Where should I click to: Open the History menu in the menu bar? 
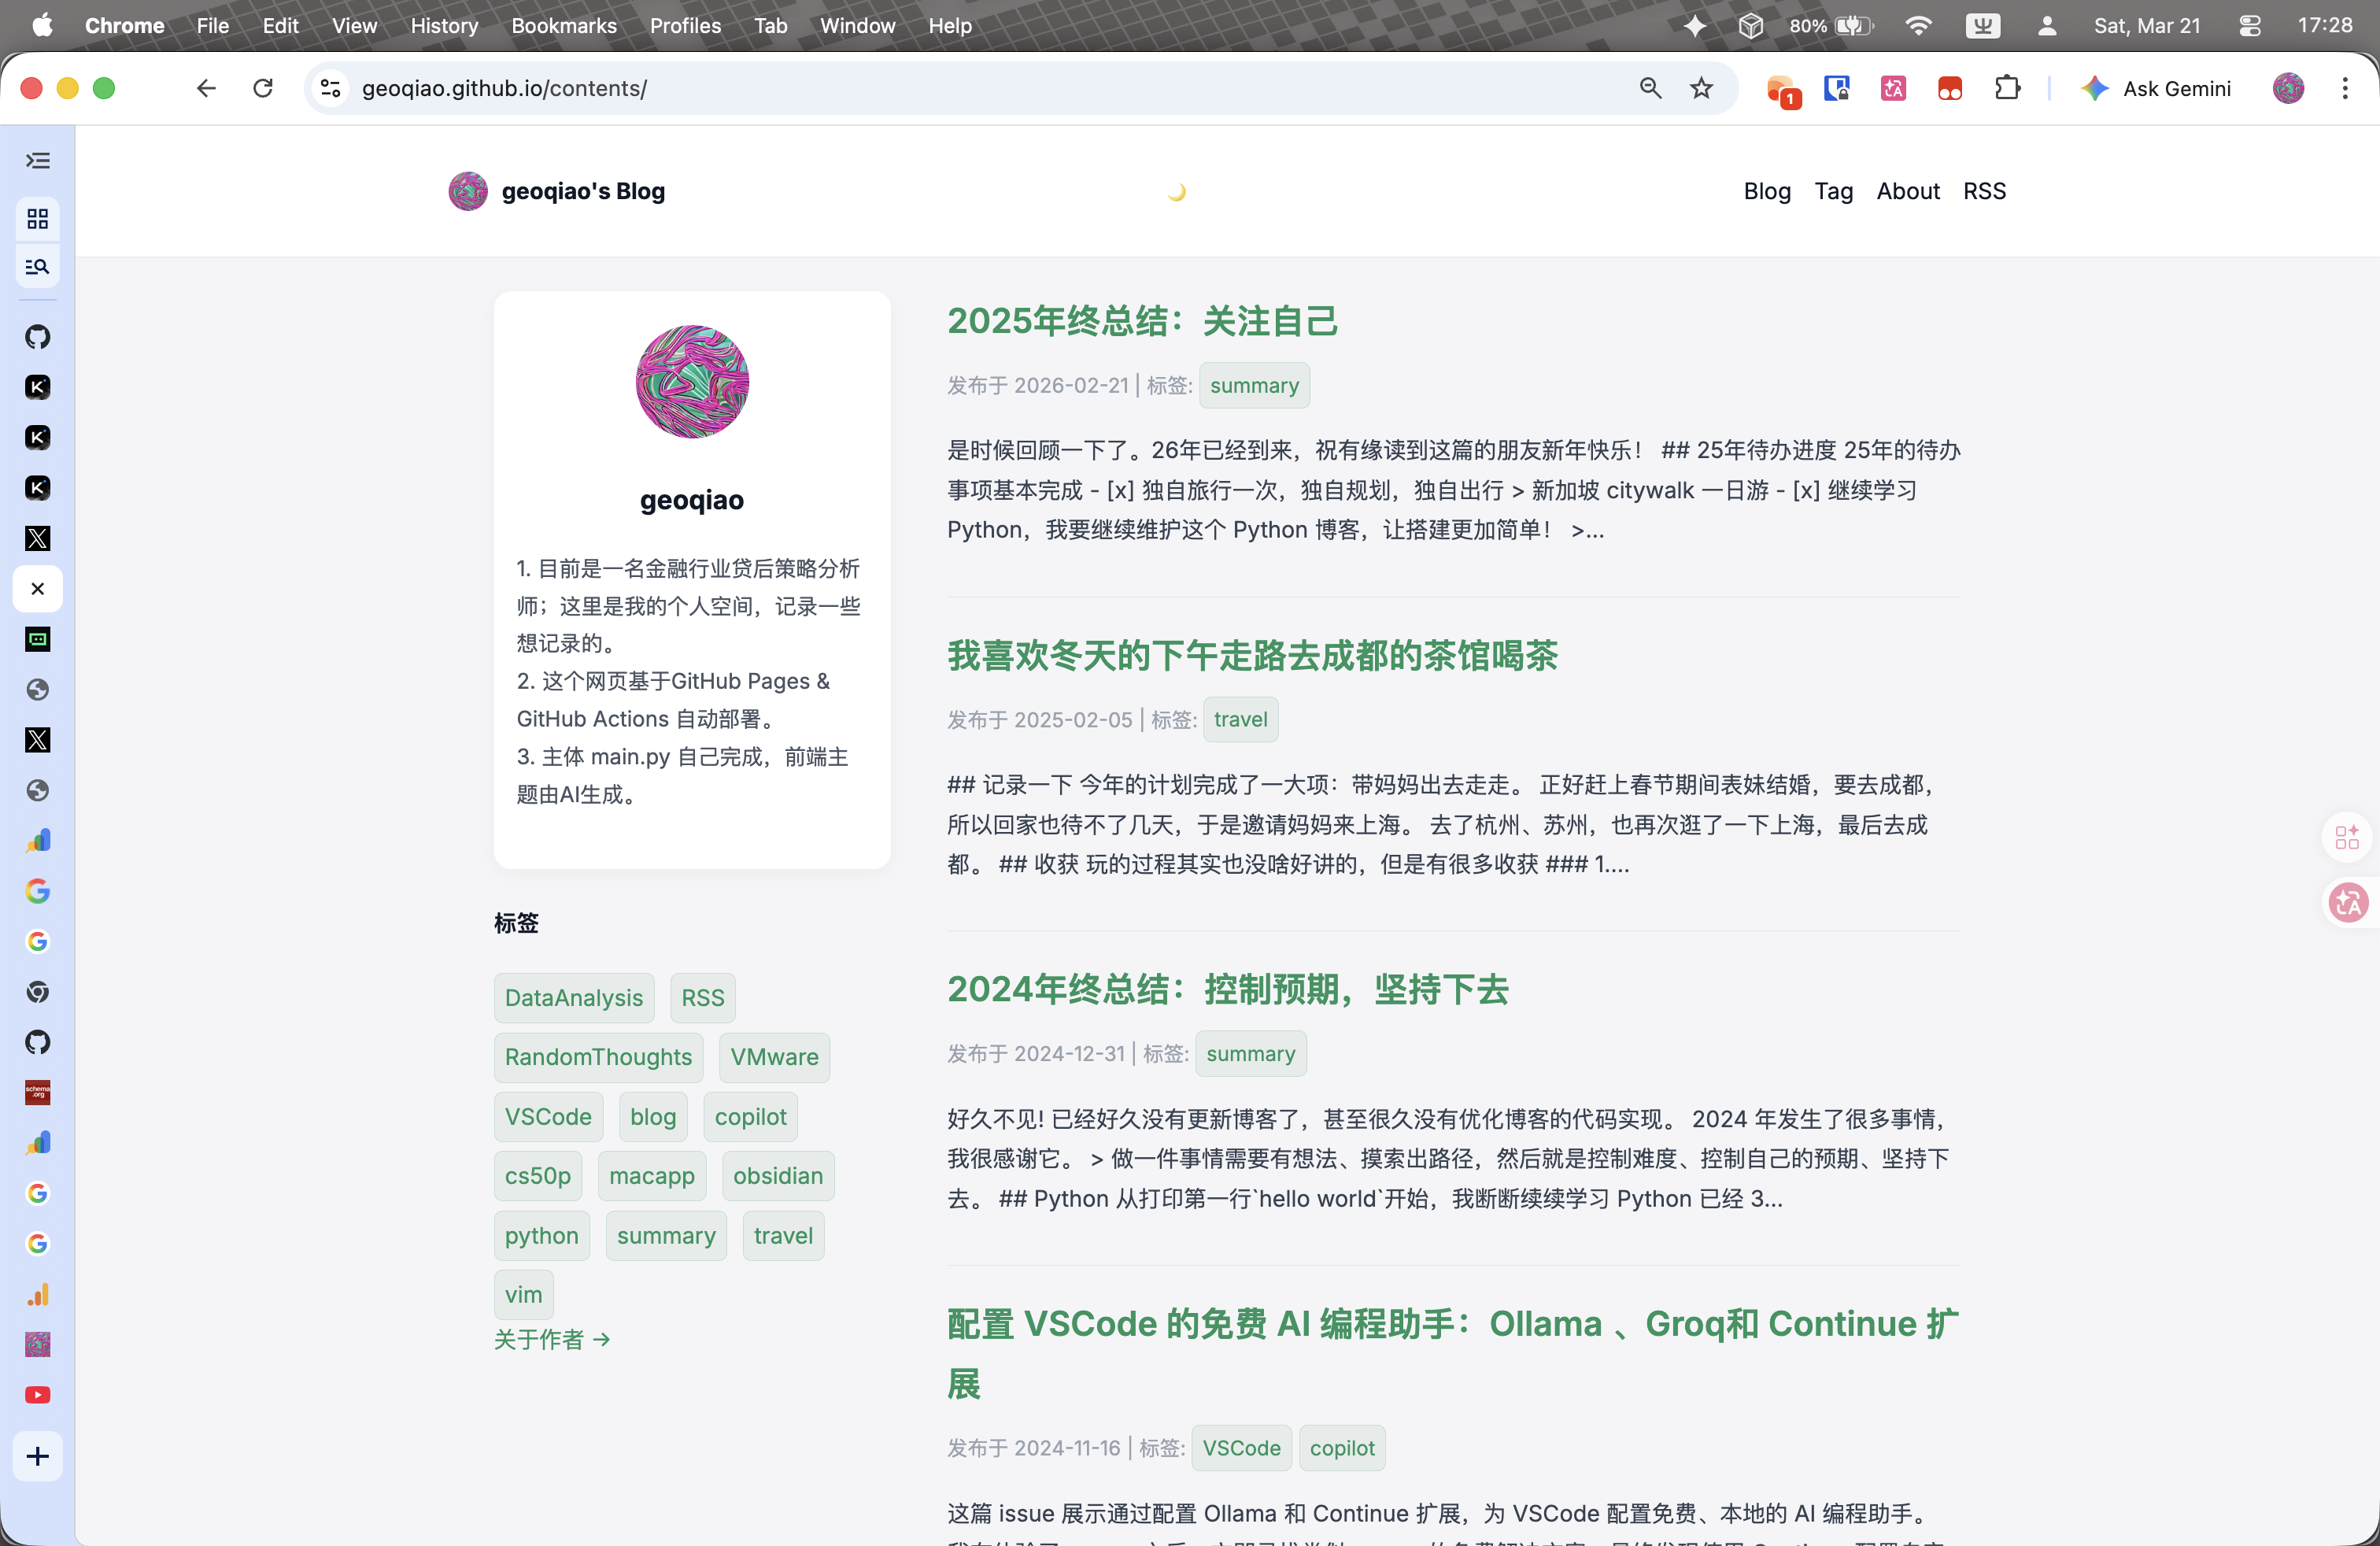pyautogui.click(x=444, y=25)
